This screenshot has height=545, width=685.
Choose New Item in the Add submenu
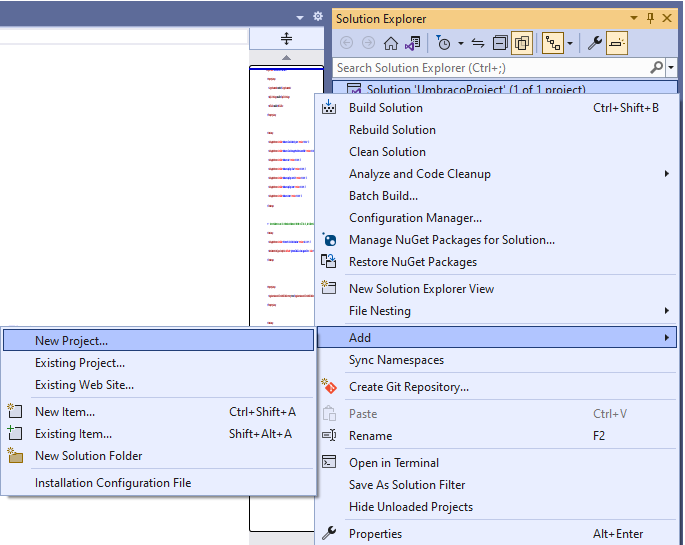coord(159,412)
